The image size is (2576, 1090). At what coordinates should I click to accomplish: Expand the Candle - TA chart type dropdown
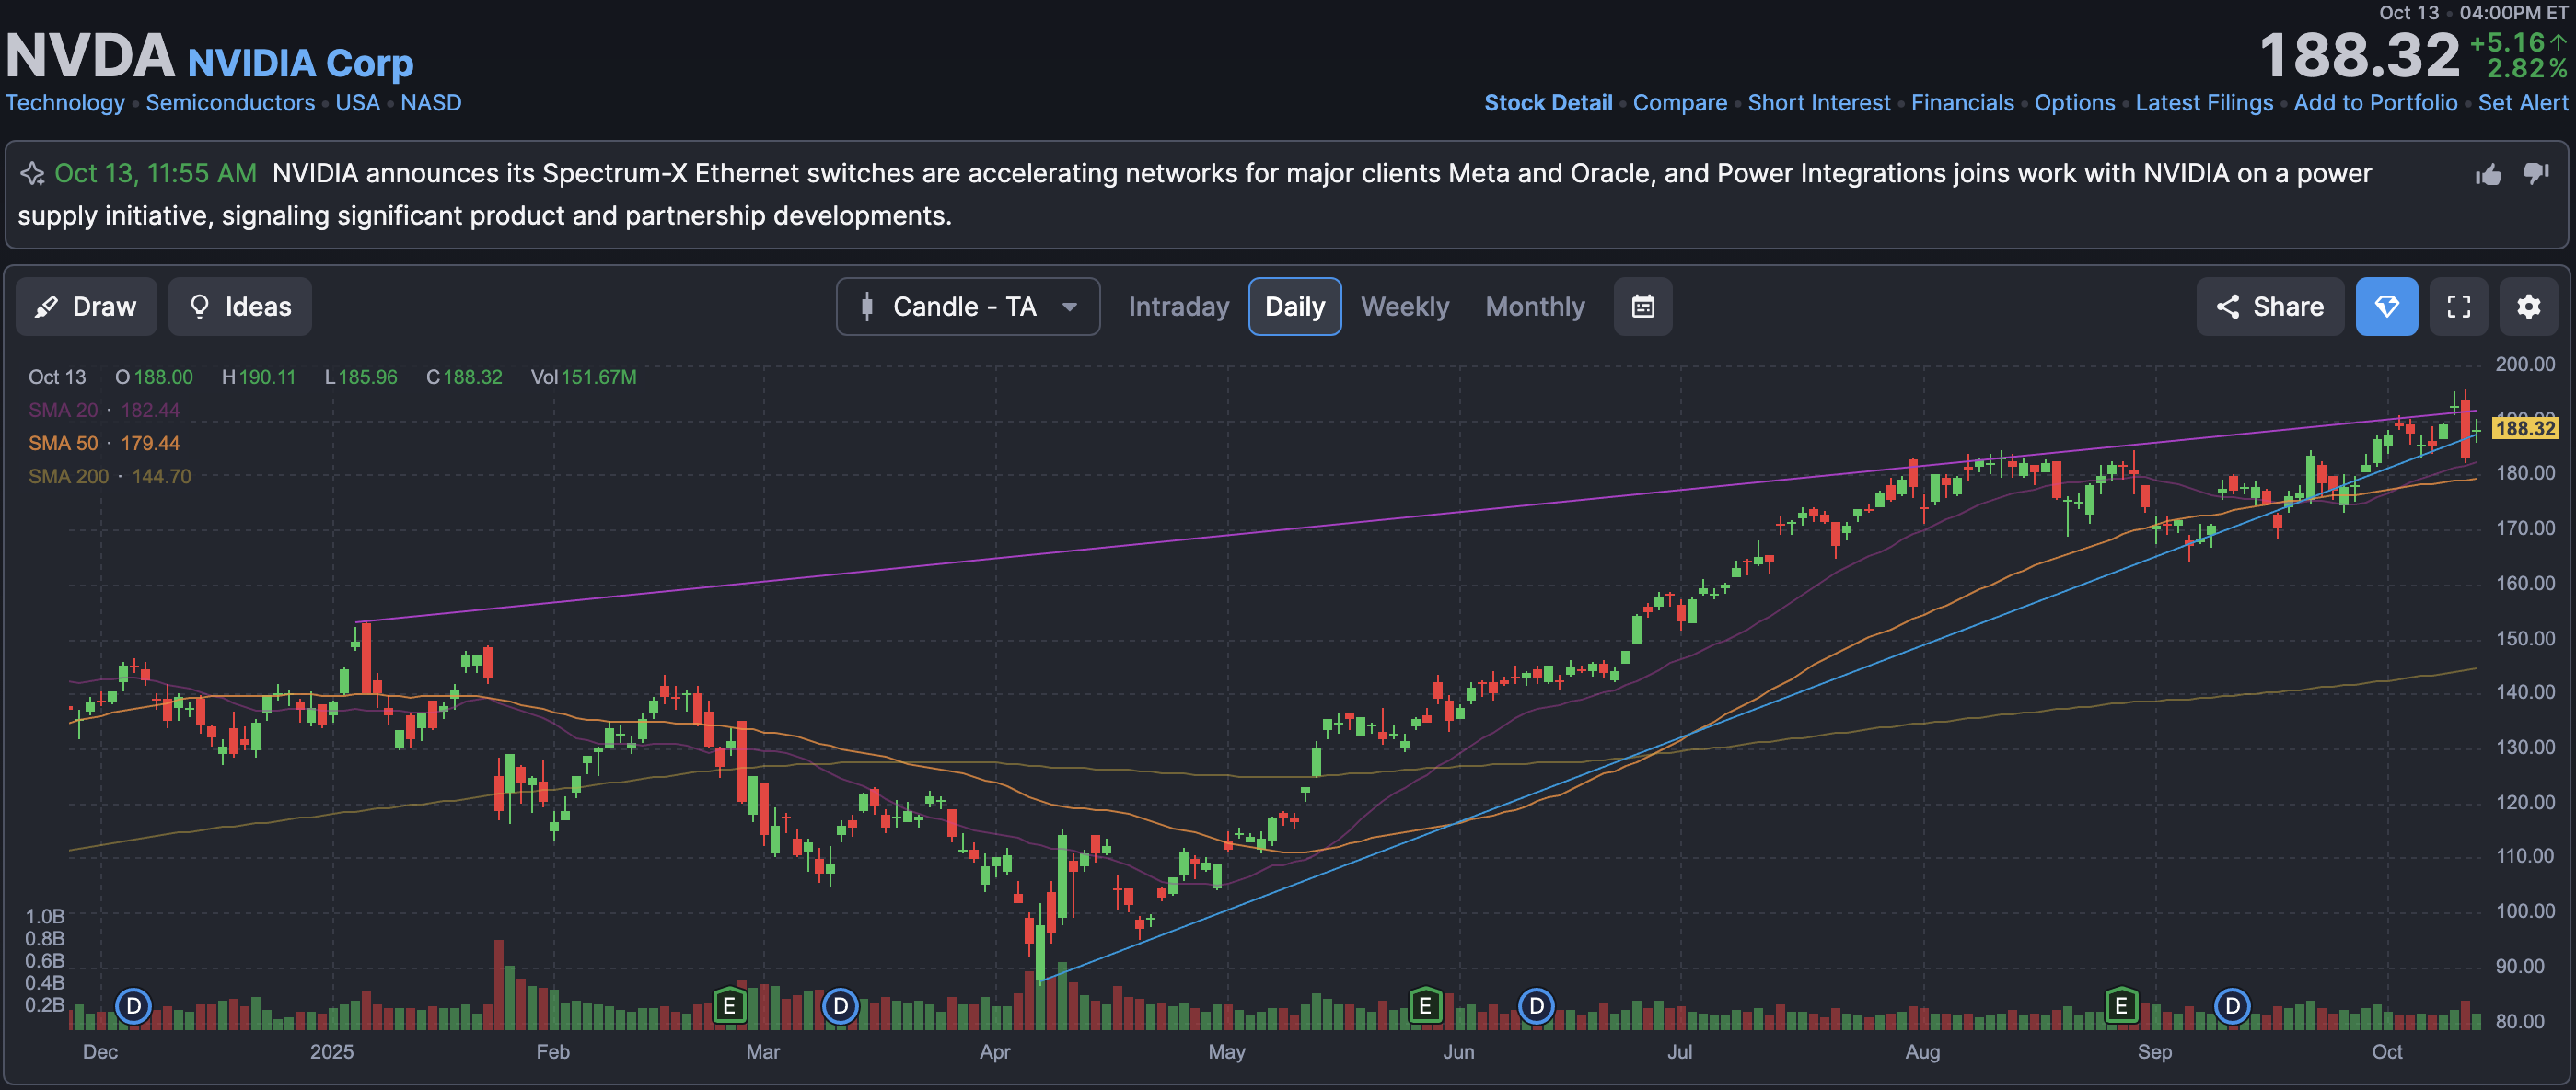coord(967,307)
